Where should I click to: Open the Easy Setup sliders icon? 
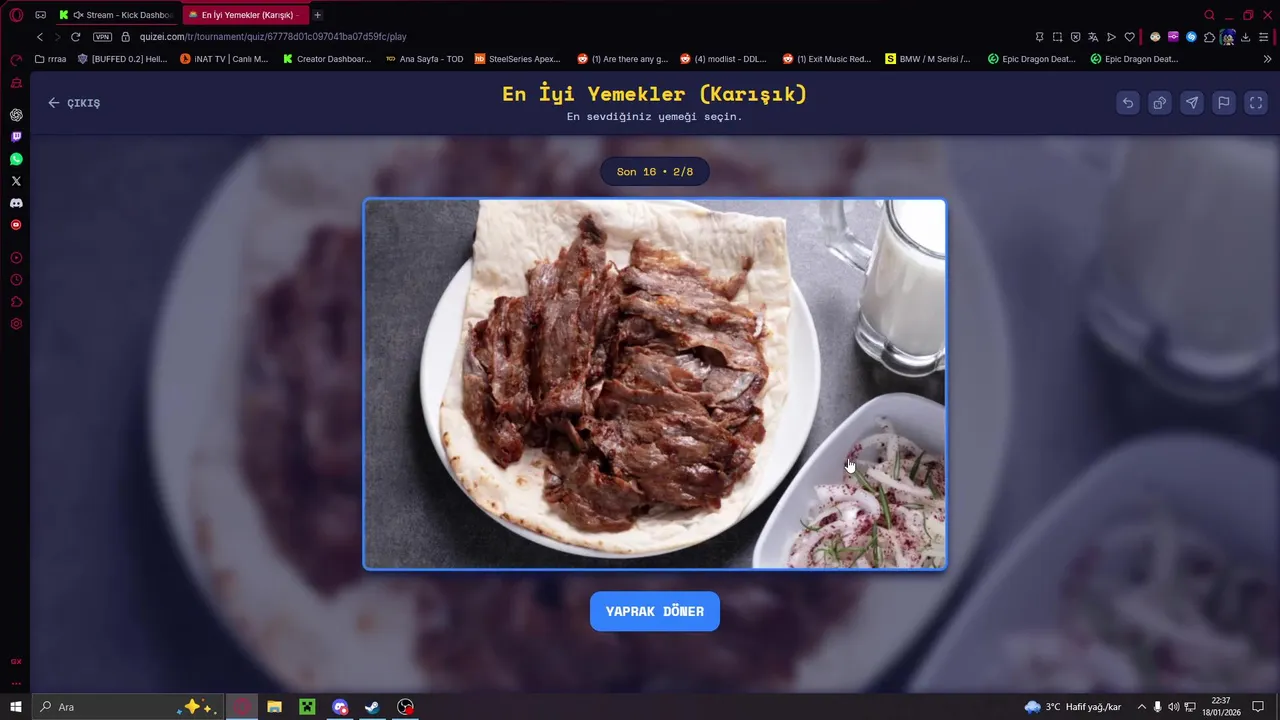(x=1266, y=37)
